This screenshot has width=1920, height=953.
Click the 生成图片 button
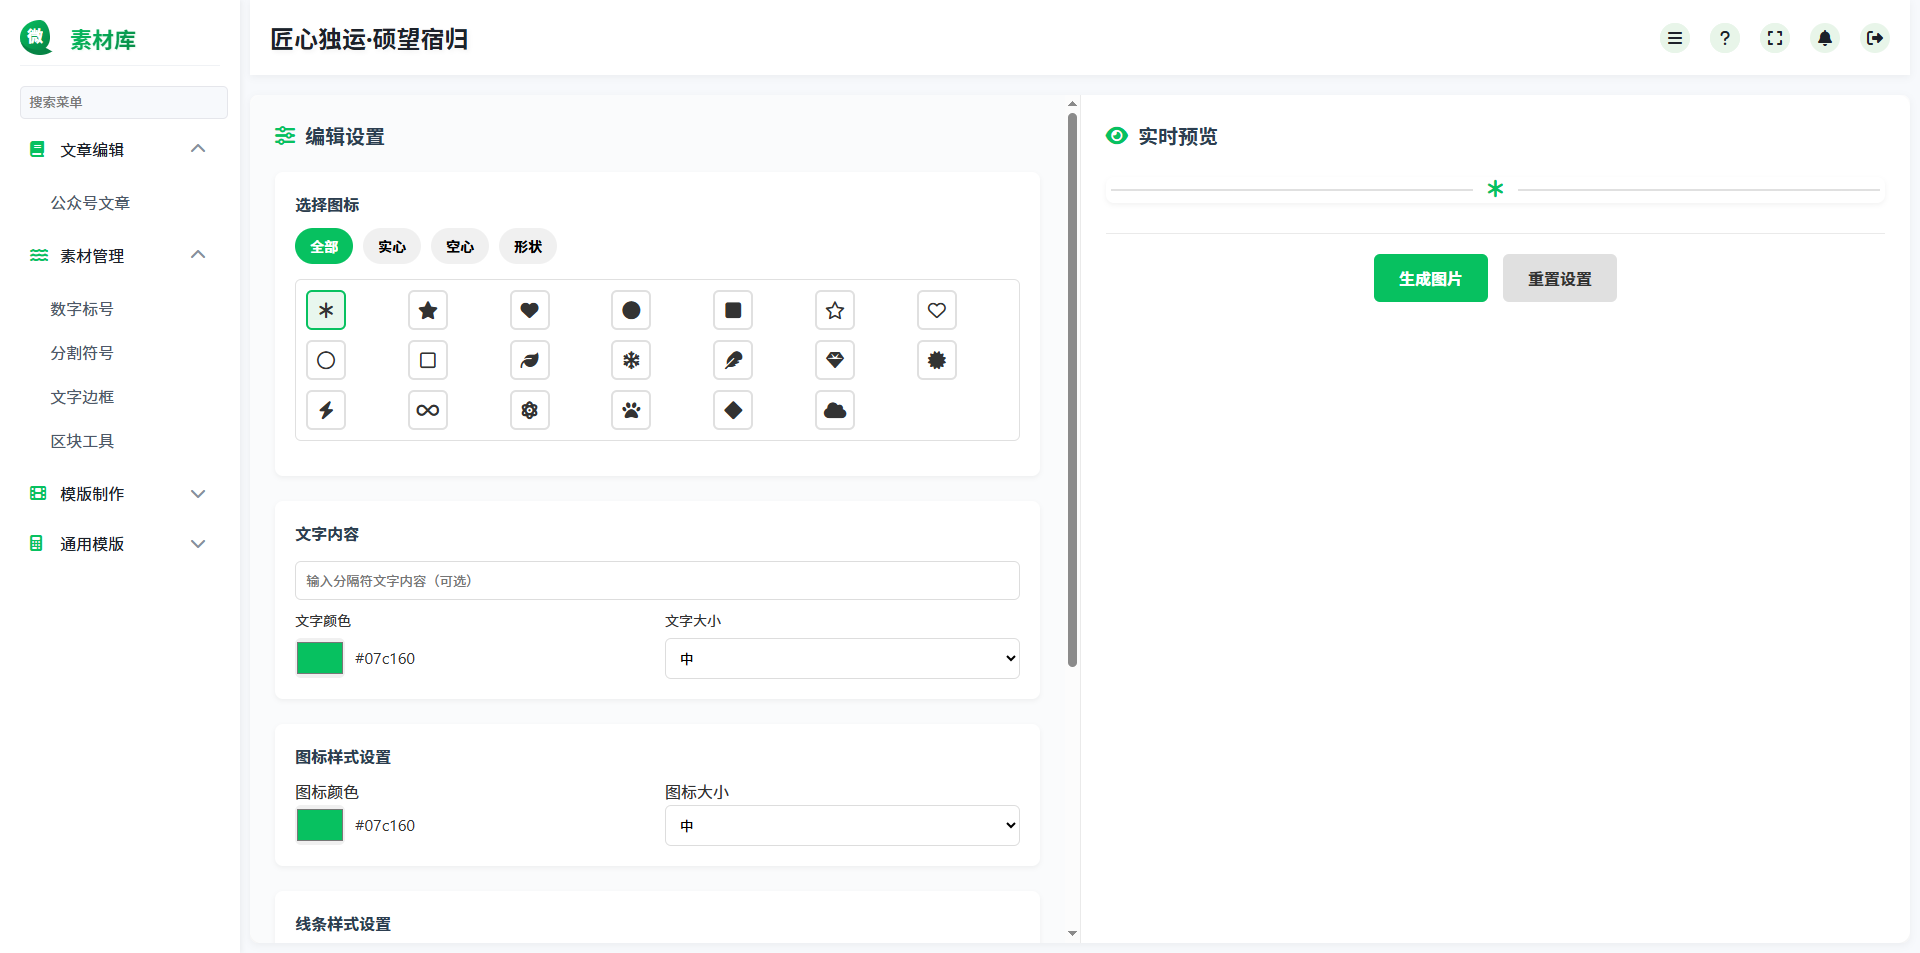(1430, 278)
